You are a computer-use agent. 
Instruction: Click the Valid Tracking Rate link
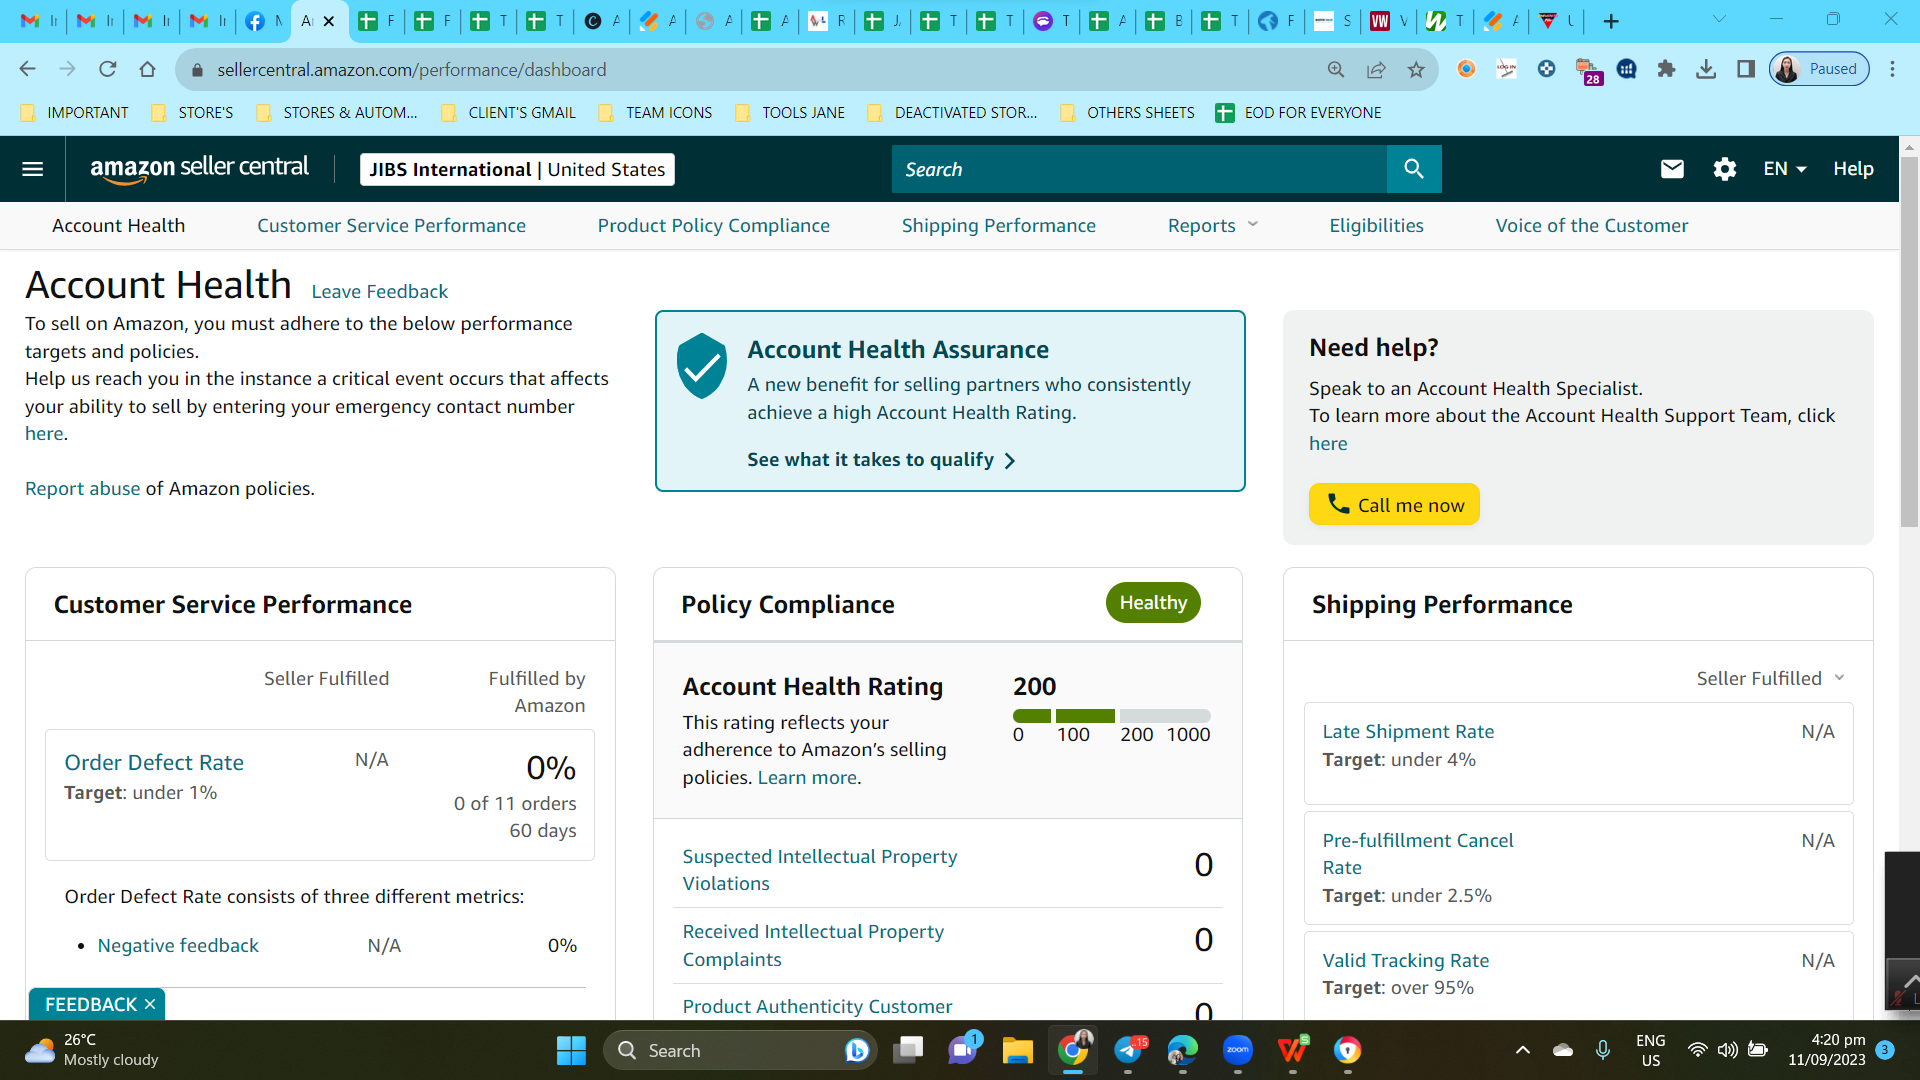pos(1406,960)
